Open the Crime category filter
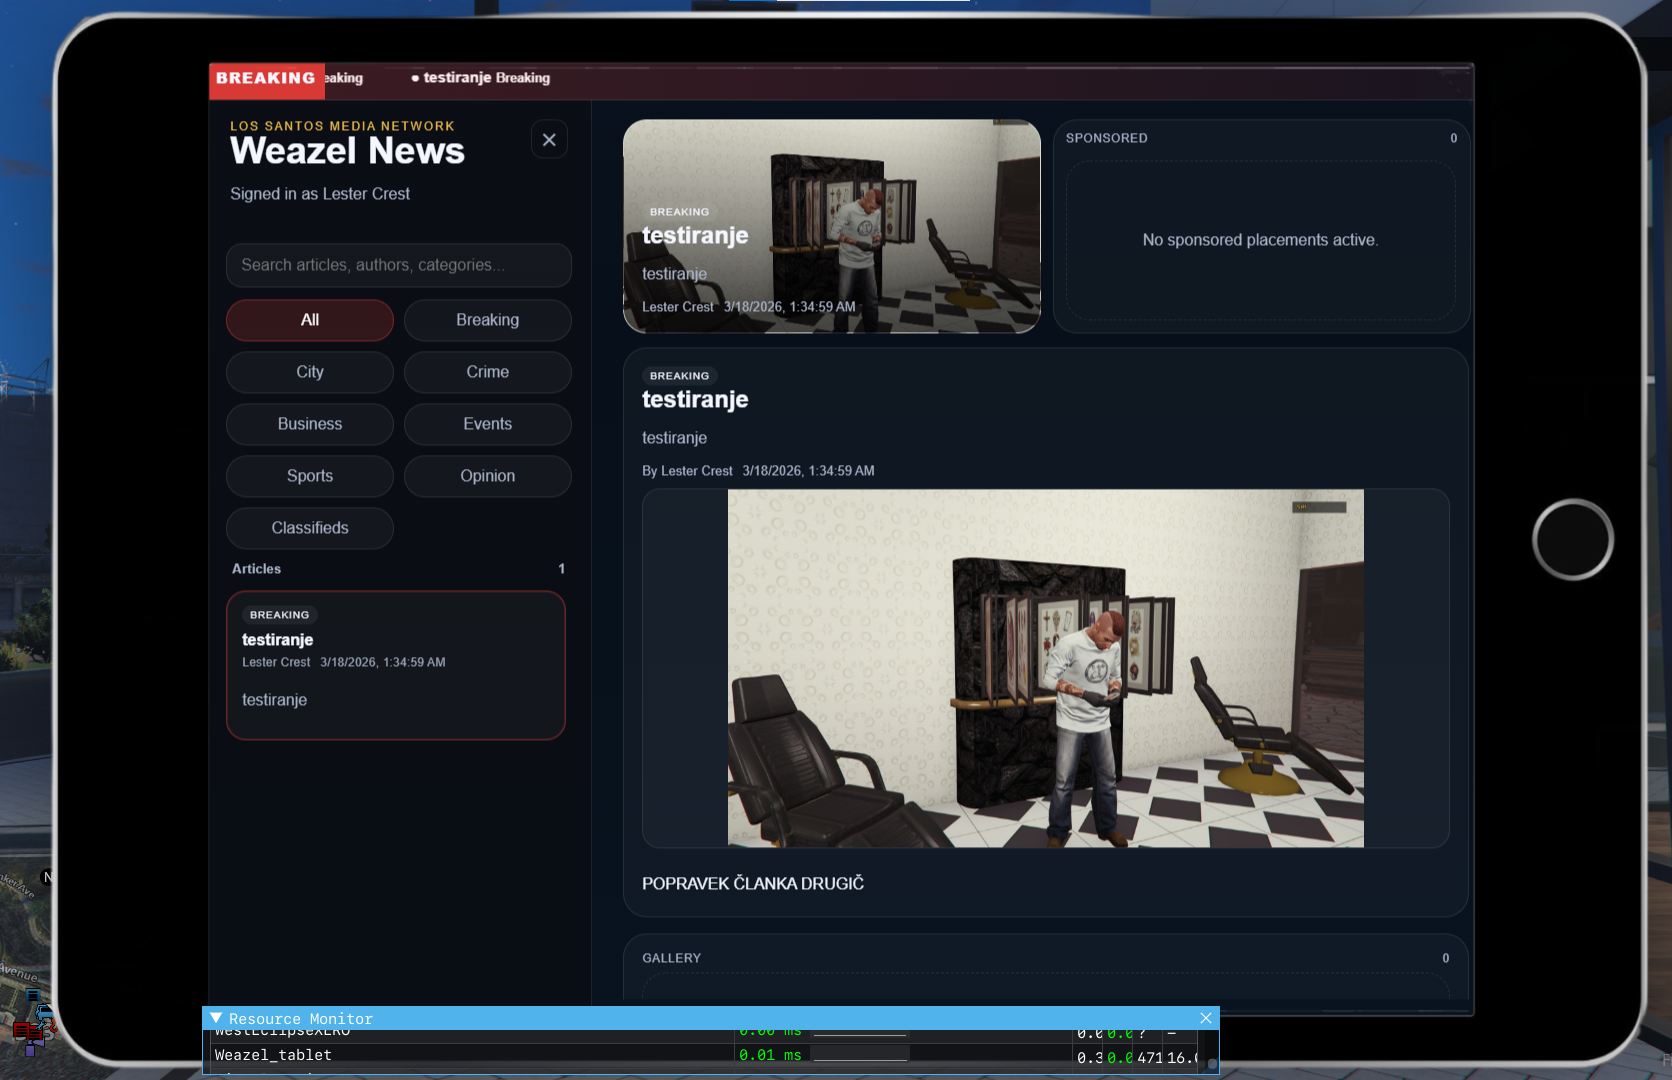Viewport: 1672px width, 1080px height. [488, 372]
